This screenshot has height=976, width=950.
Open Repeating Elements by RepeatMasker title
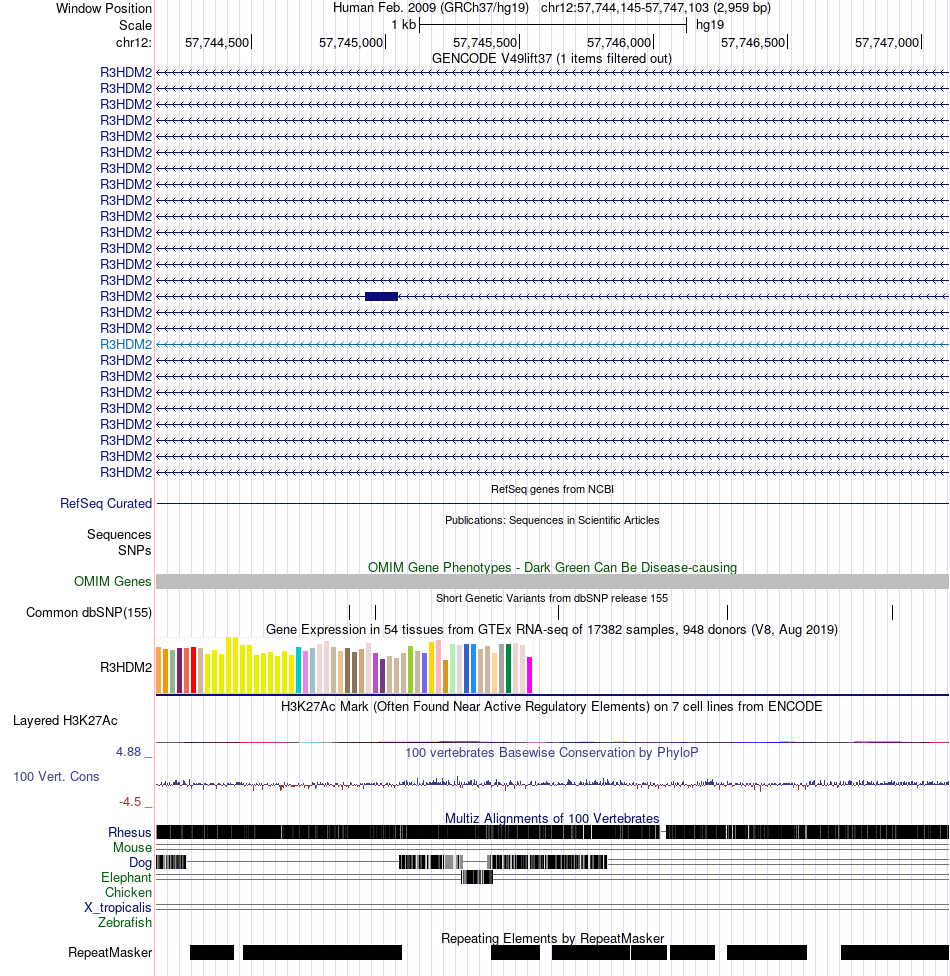(552, 939)
